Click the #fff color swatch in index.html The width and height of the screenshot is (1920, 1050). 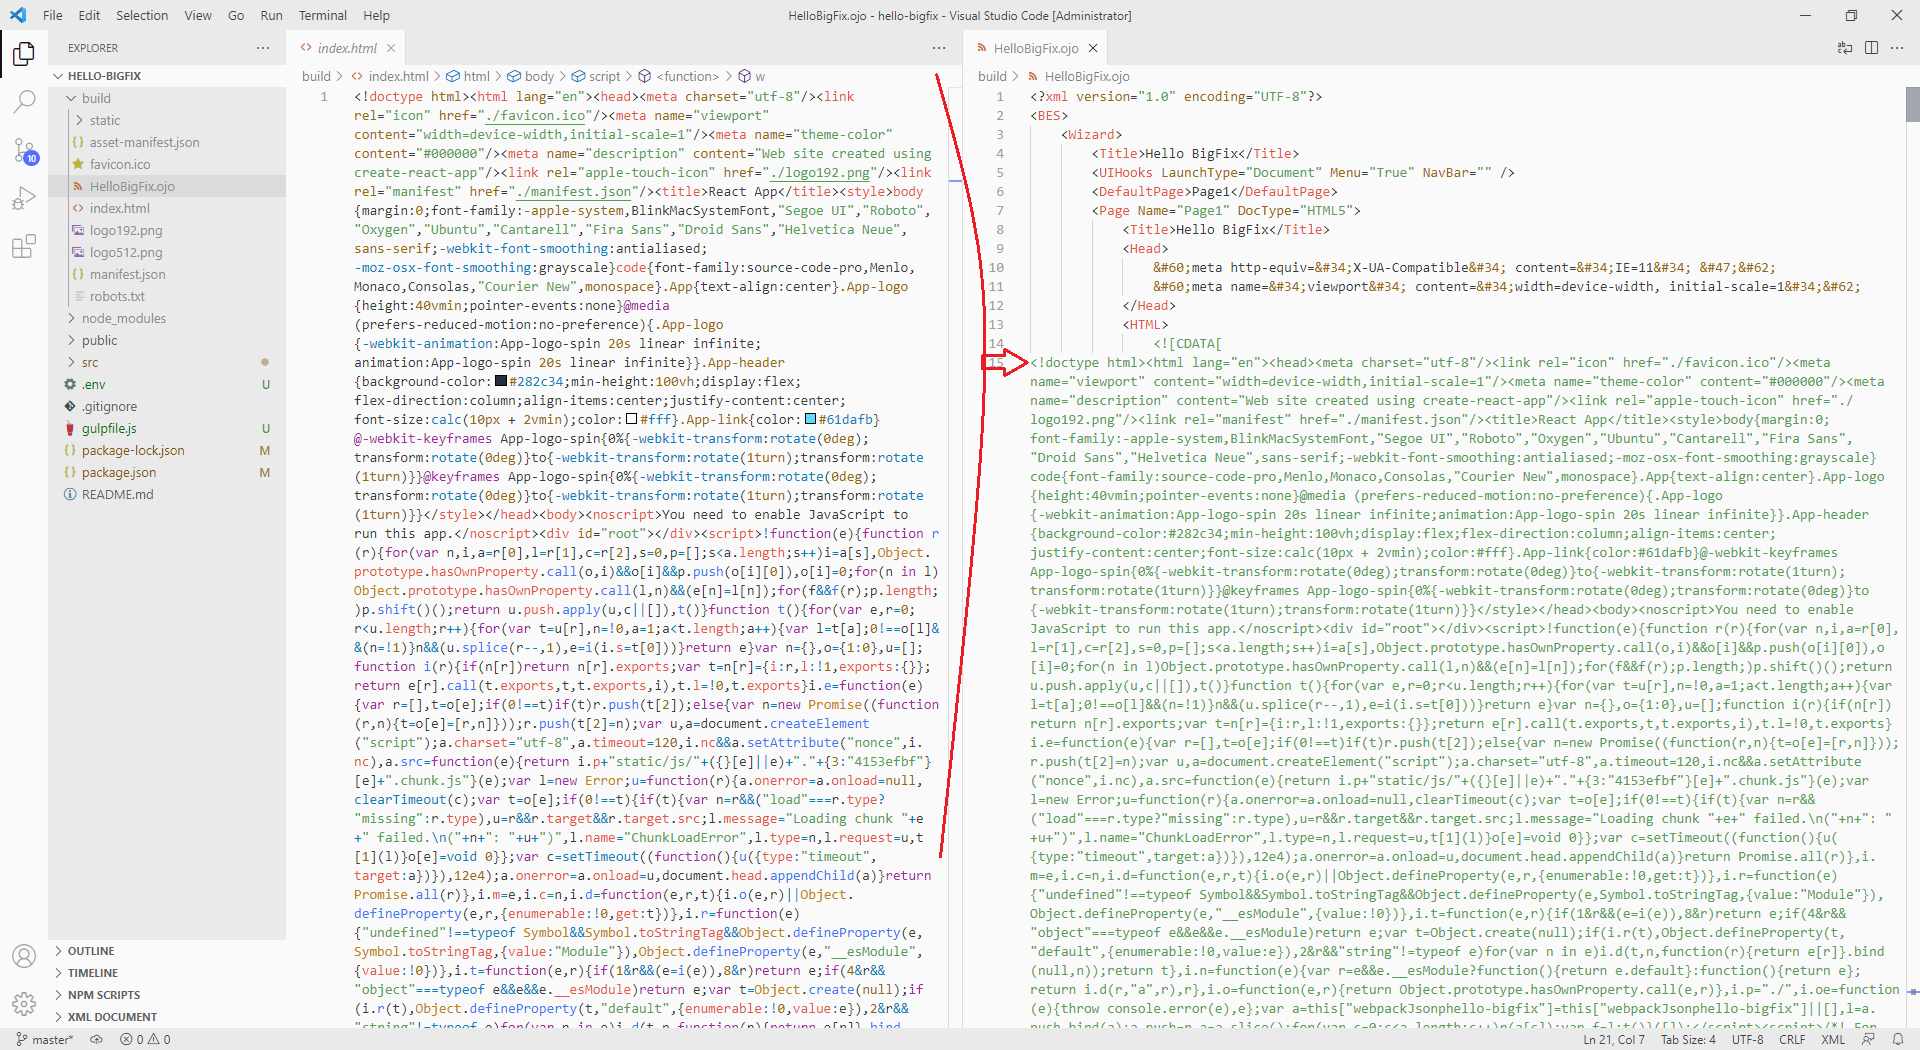632,419
